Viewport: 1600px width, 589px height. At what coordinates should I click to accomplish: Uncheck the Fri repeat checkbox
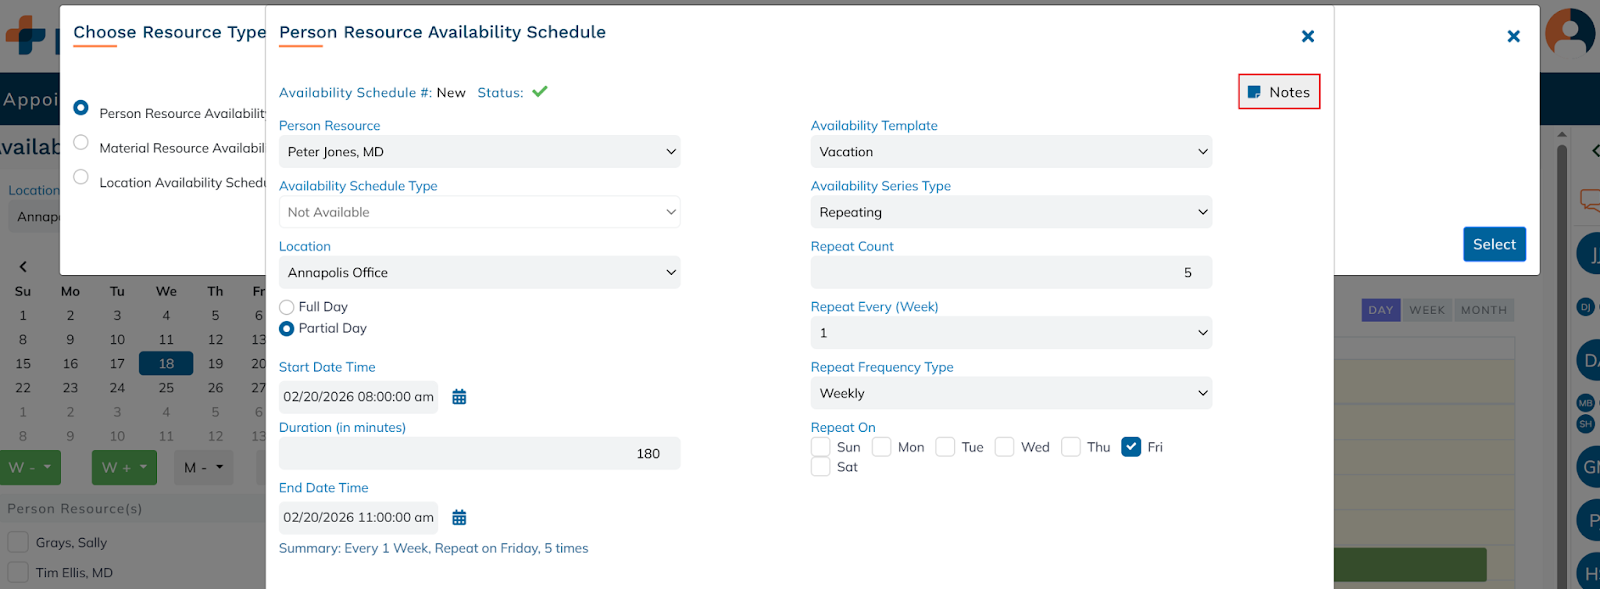1131,447
